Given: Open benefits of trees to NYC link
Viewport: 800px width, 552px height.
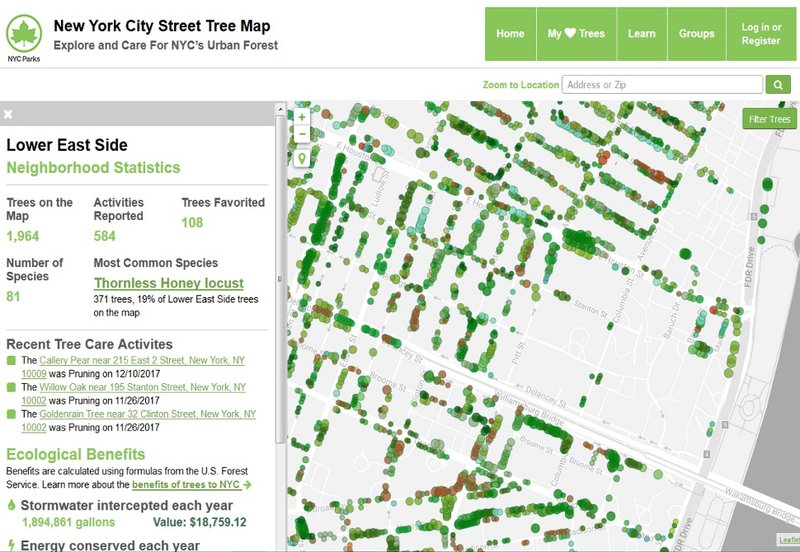Looking at the screenshot, I should (x=186, y=485).
